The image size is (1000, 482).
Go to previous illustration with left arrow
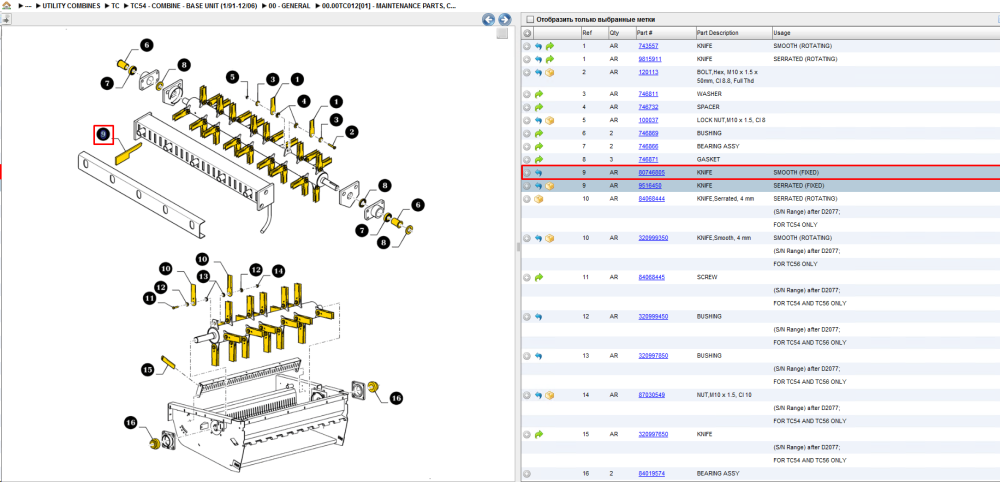coord(489,20)
